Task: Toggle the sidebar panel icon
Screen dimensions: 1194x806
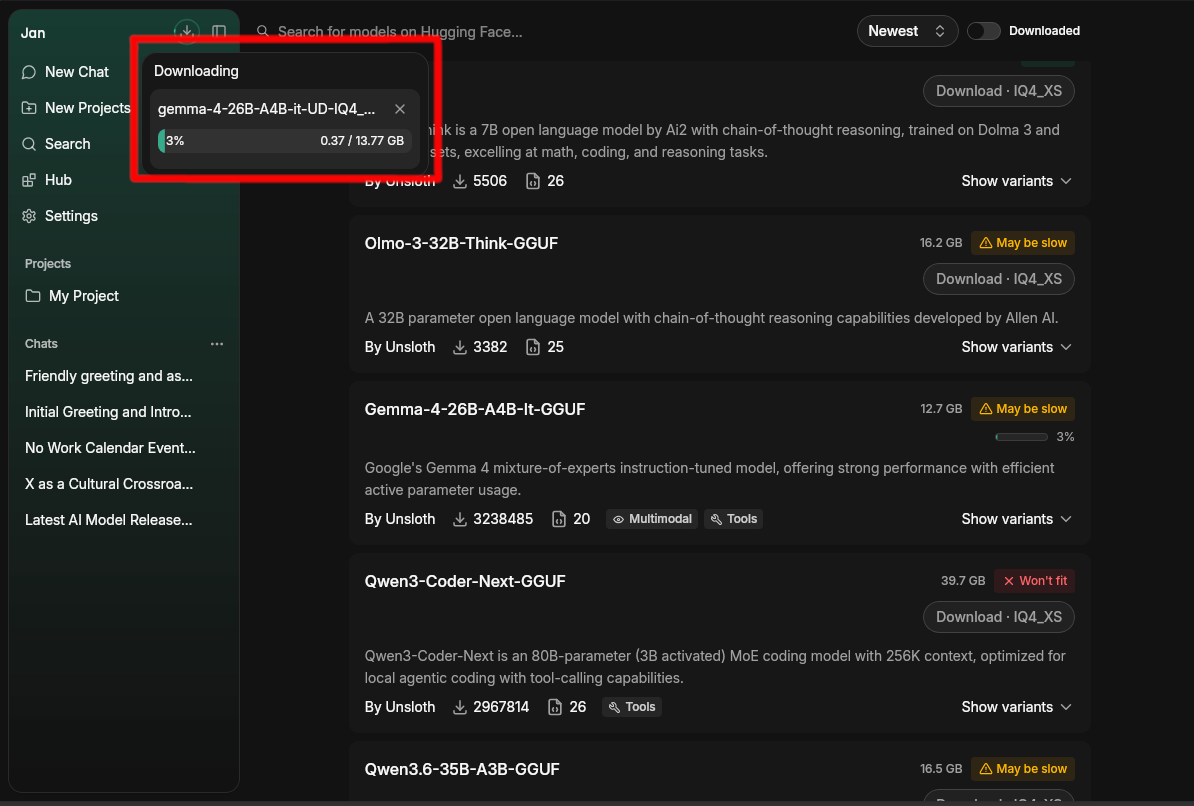Action: 219,32
